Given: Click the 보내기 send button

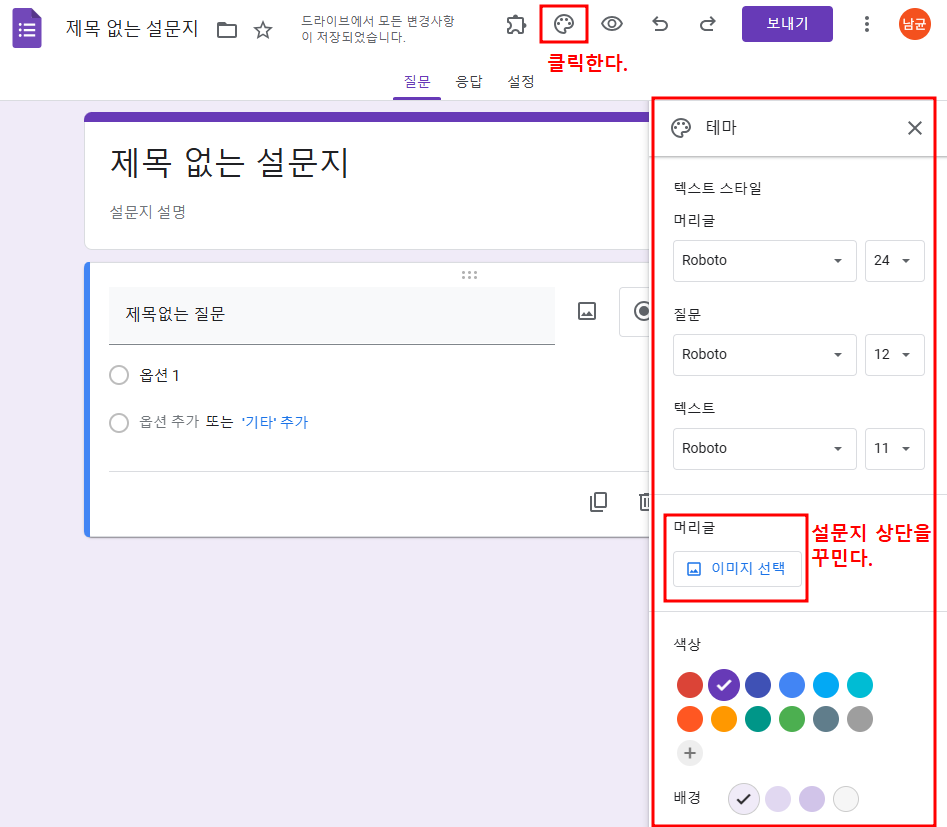Looking at the screenshot, I should point(786,24).
